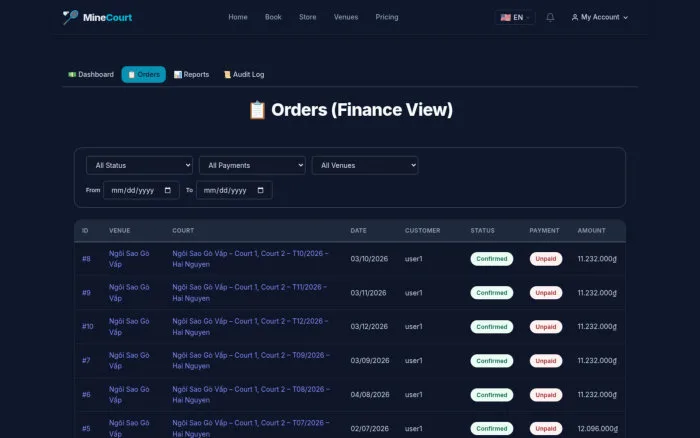
Task: Switch to the Audit Log tab
Action: (x=244, y=75)
